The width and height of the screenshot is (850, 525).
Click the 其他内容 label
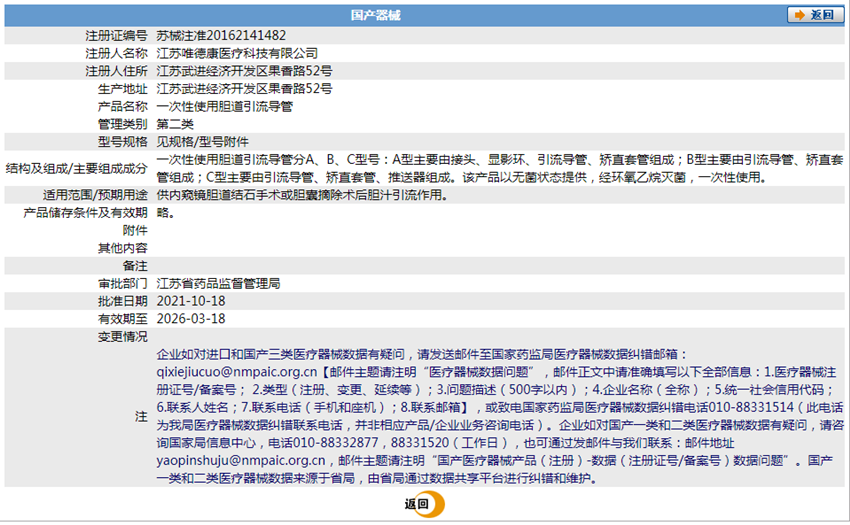pos(123,248)
